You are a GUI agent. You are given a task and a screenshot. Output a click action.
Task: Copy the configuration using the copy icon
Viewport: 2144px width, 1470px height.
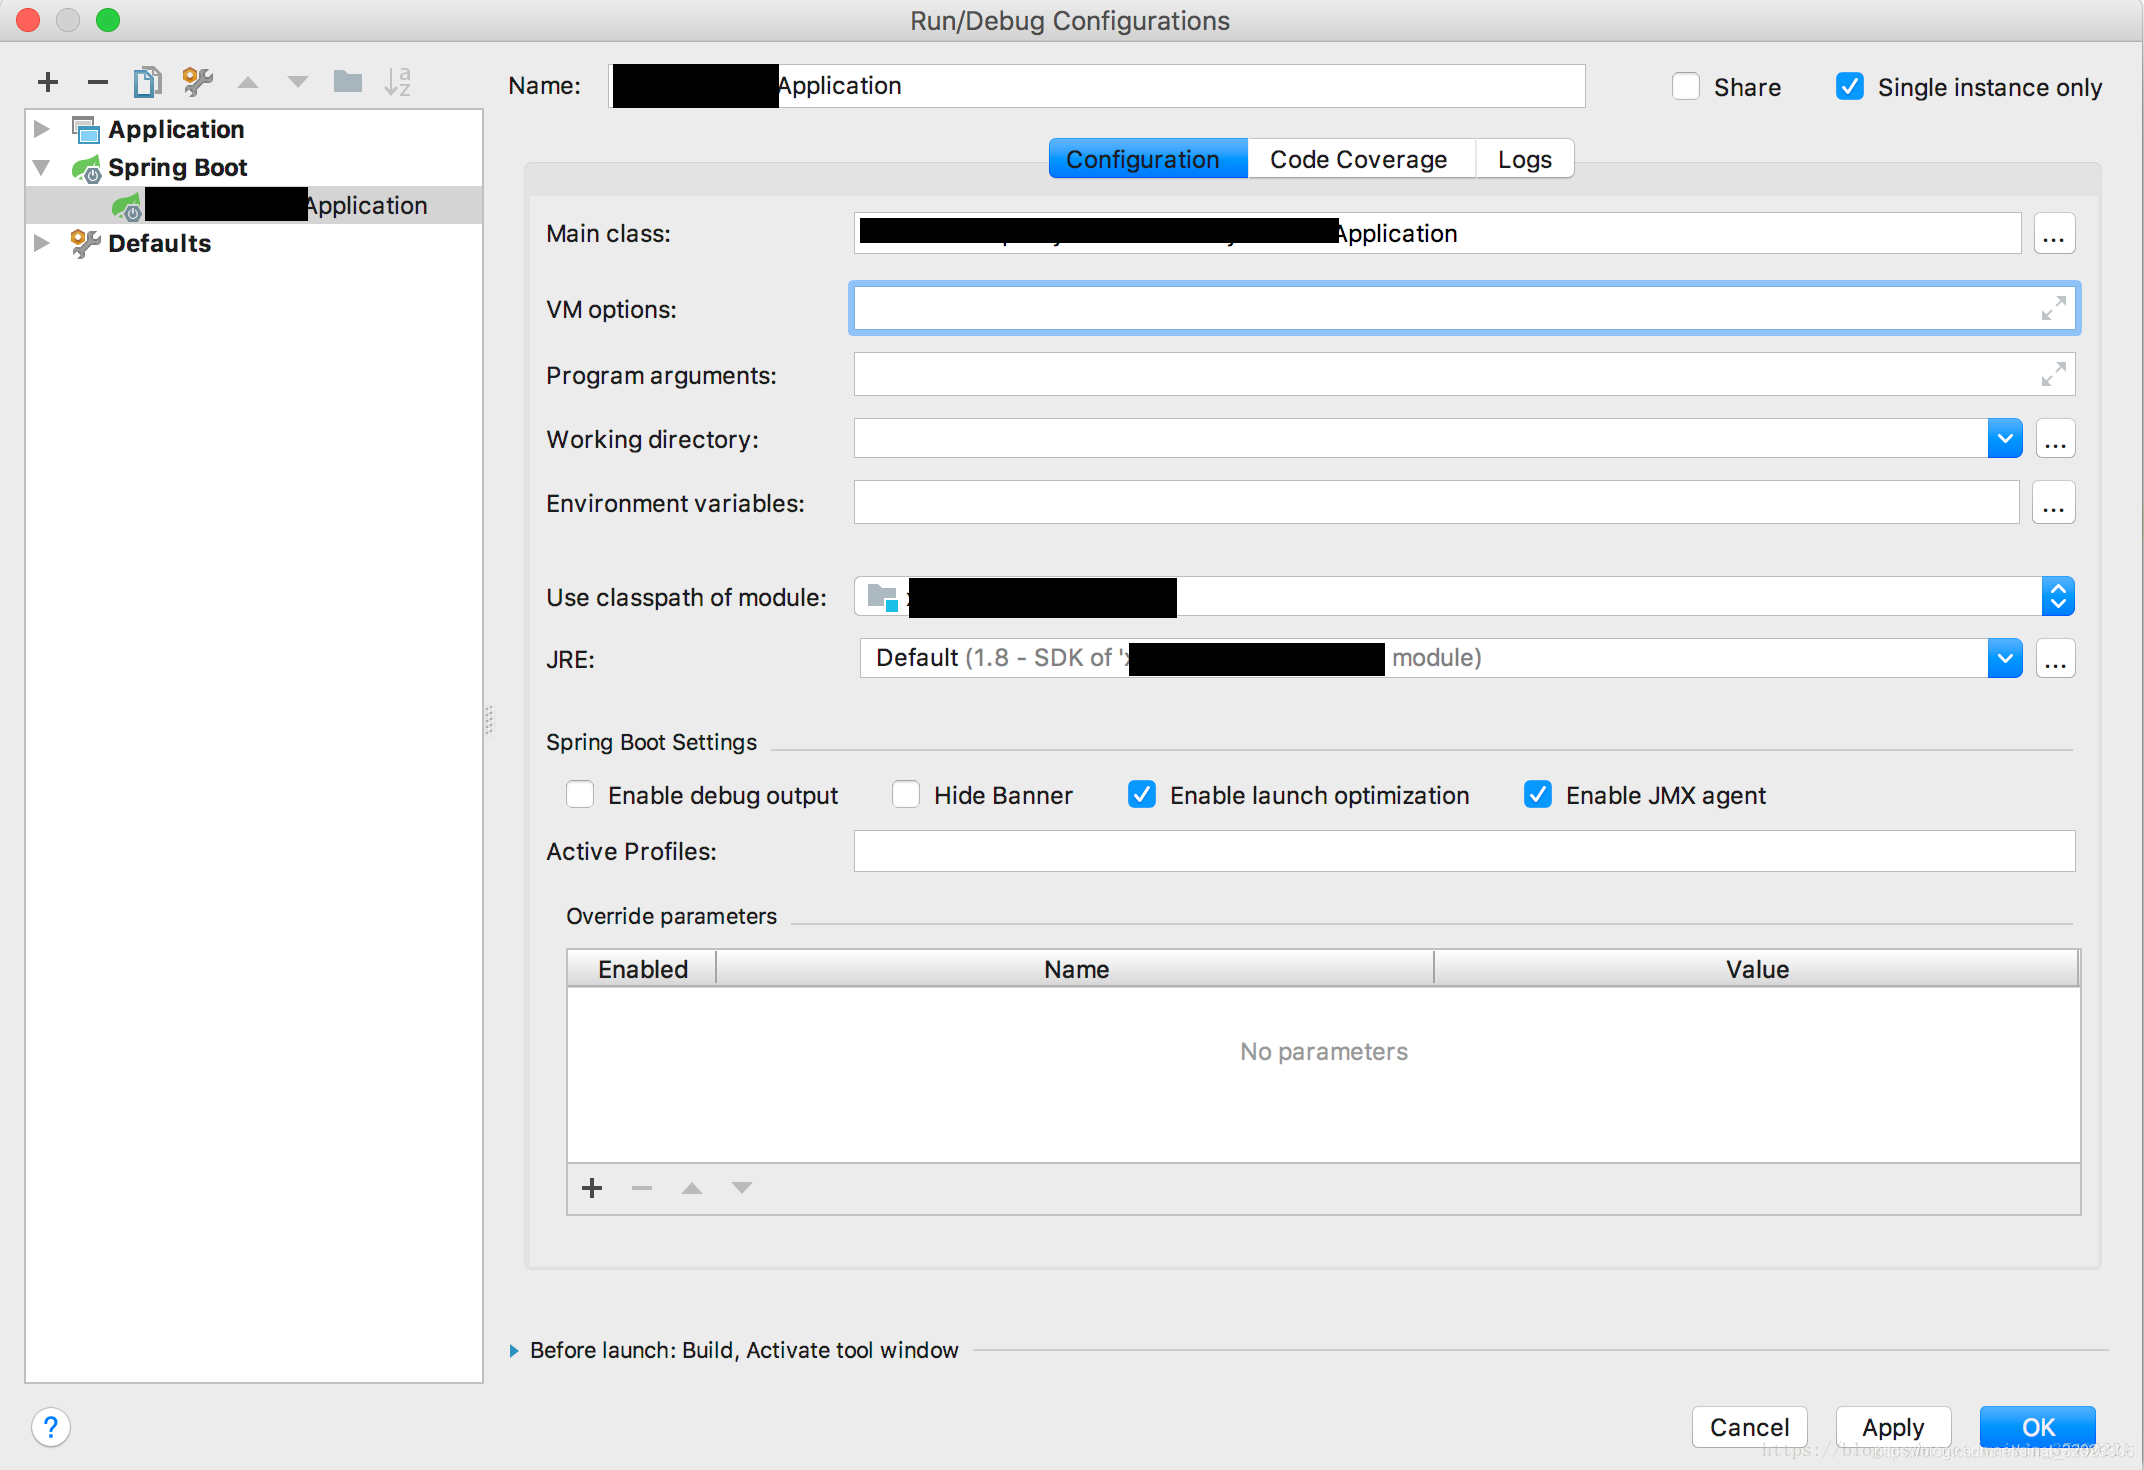(147, 82)
